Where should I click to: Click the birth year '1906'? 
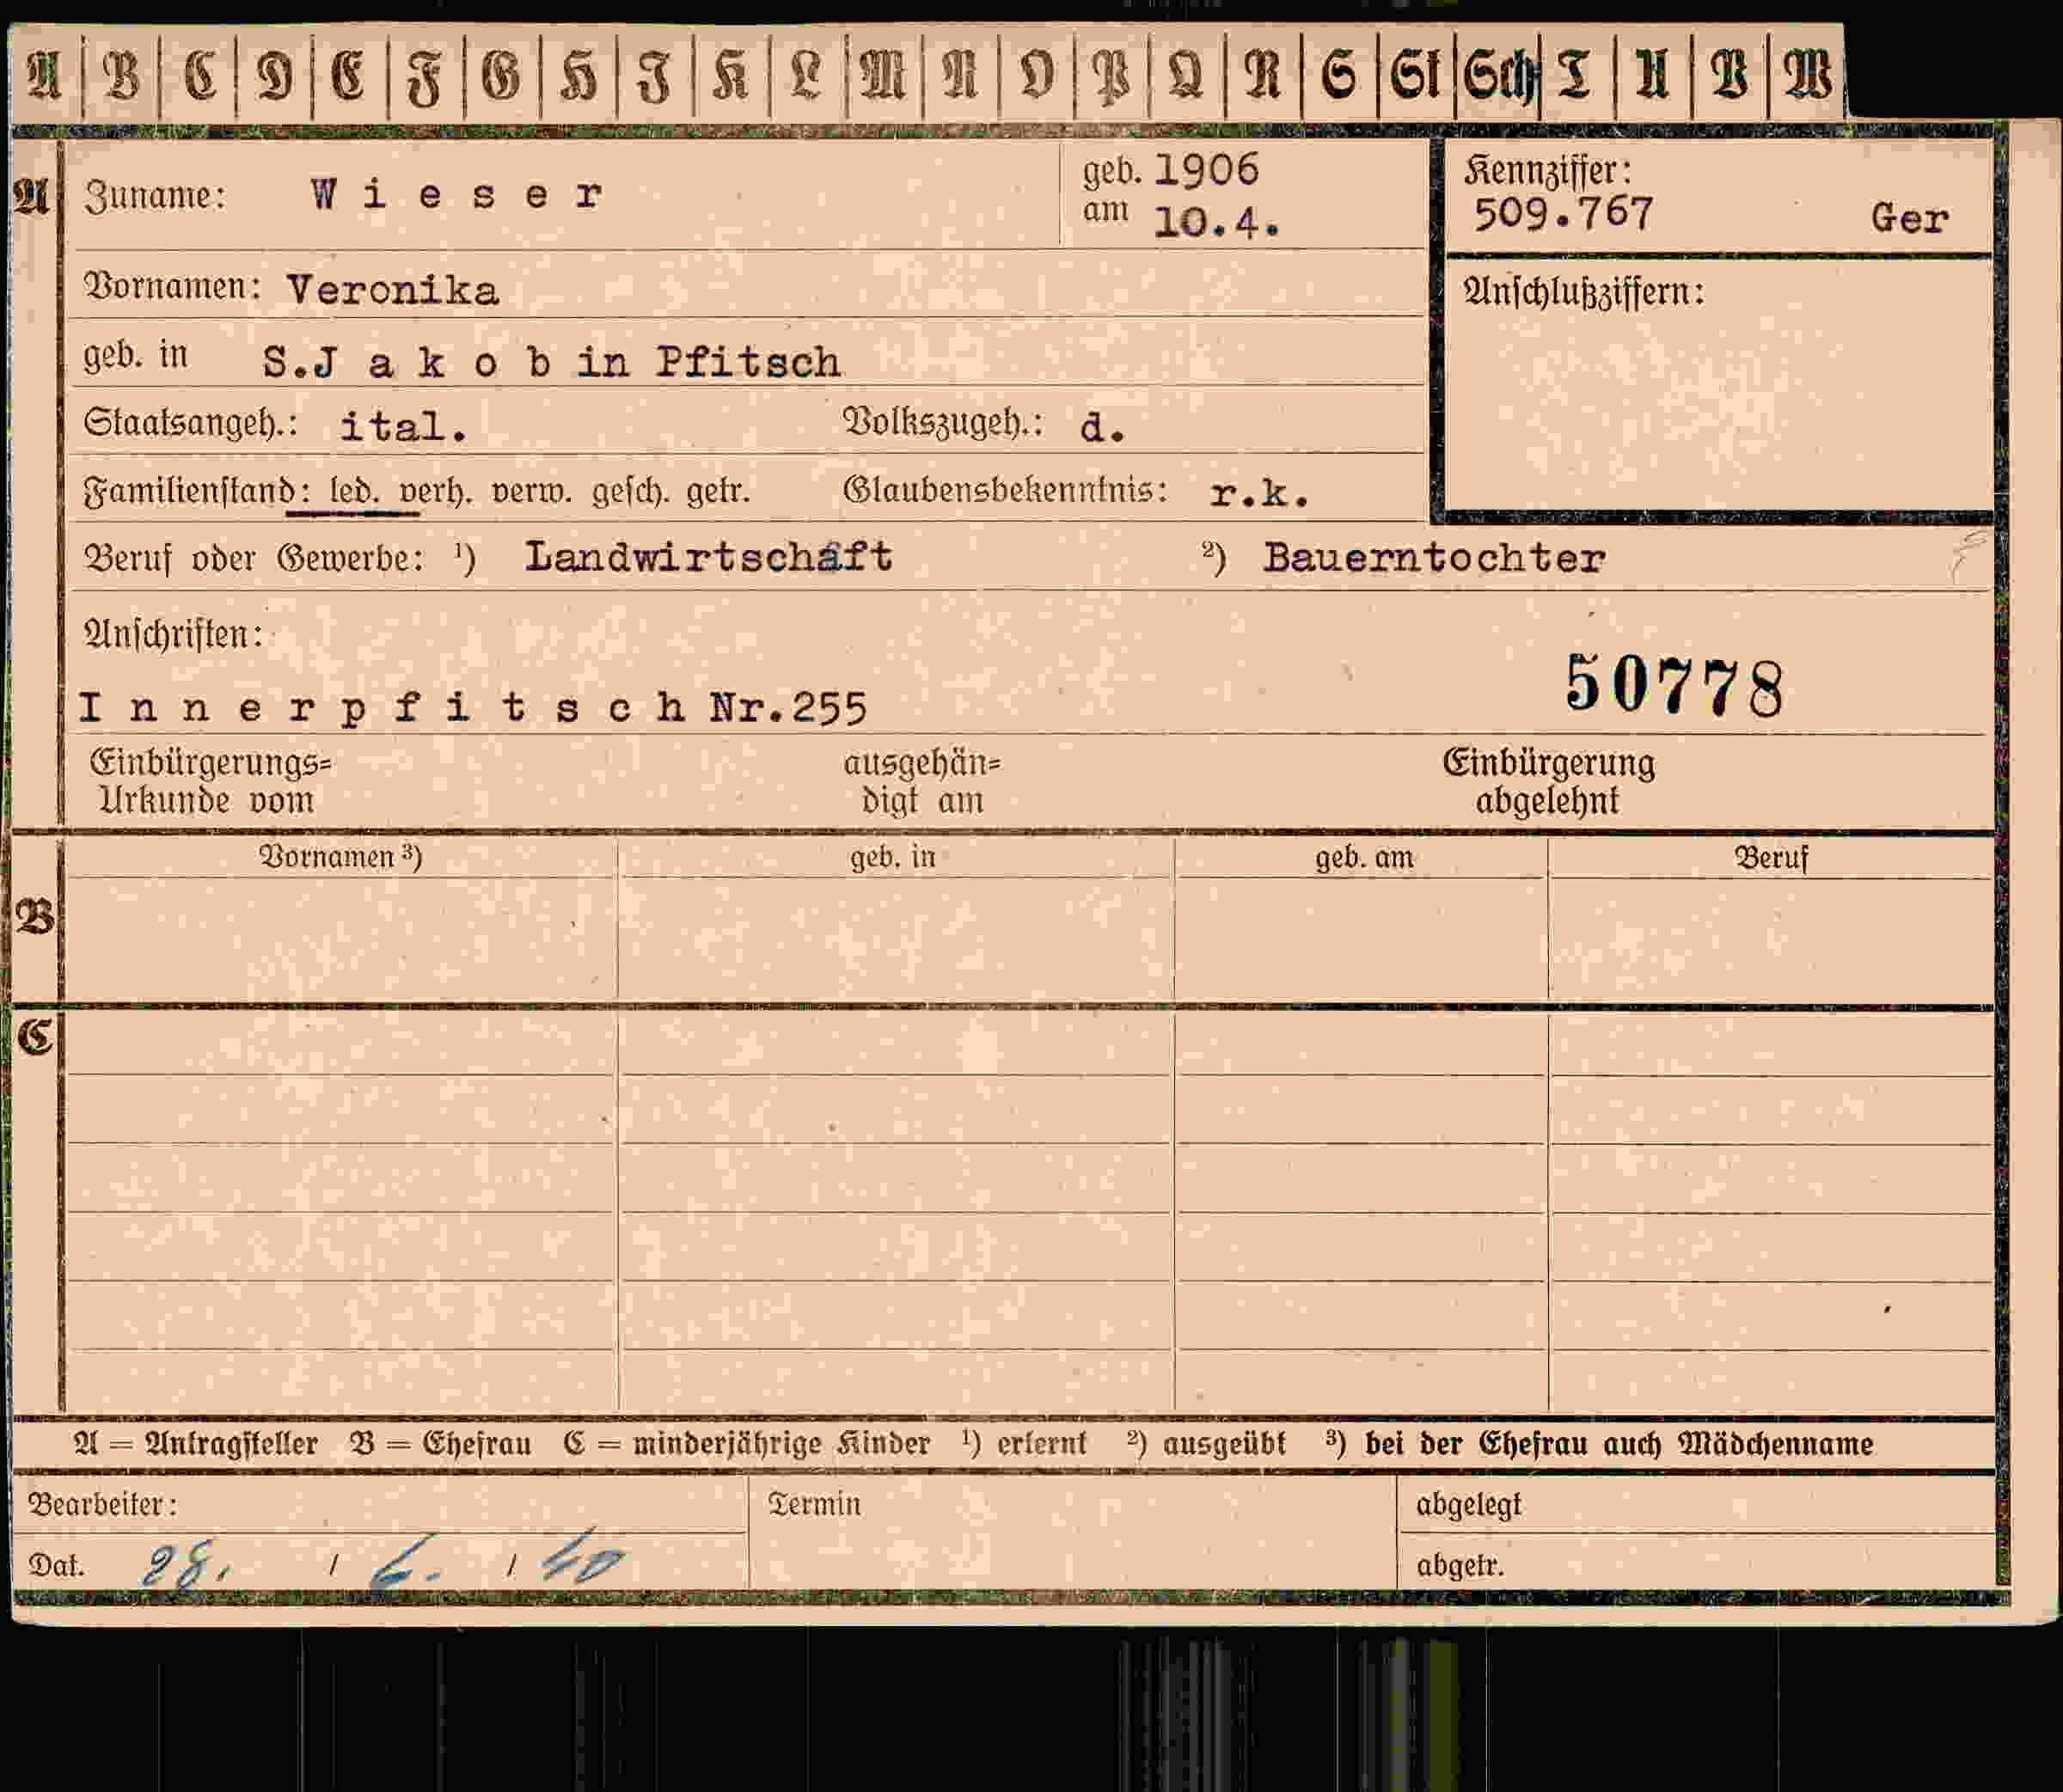1206,170
